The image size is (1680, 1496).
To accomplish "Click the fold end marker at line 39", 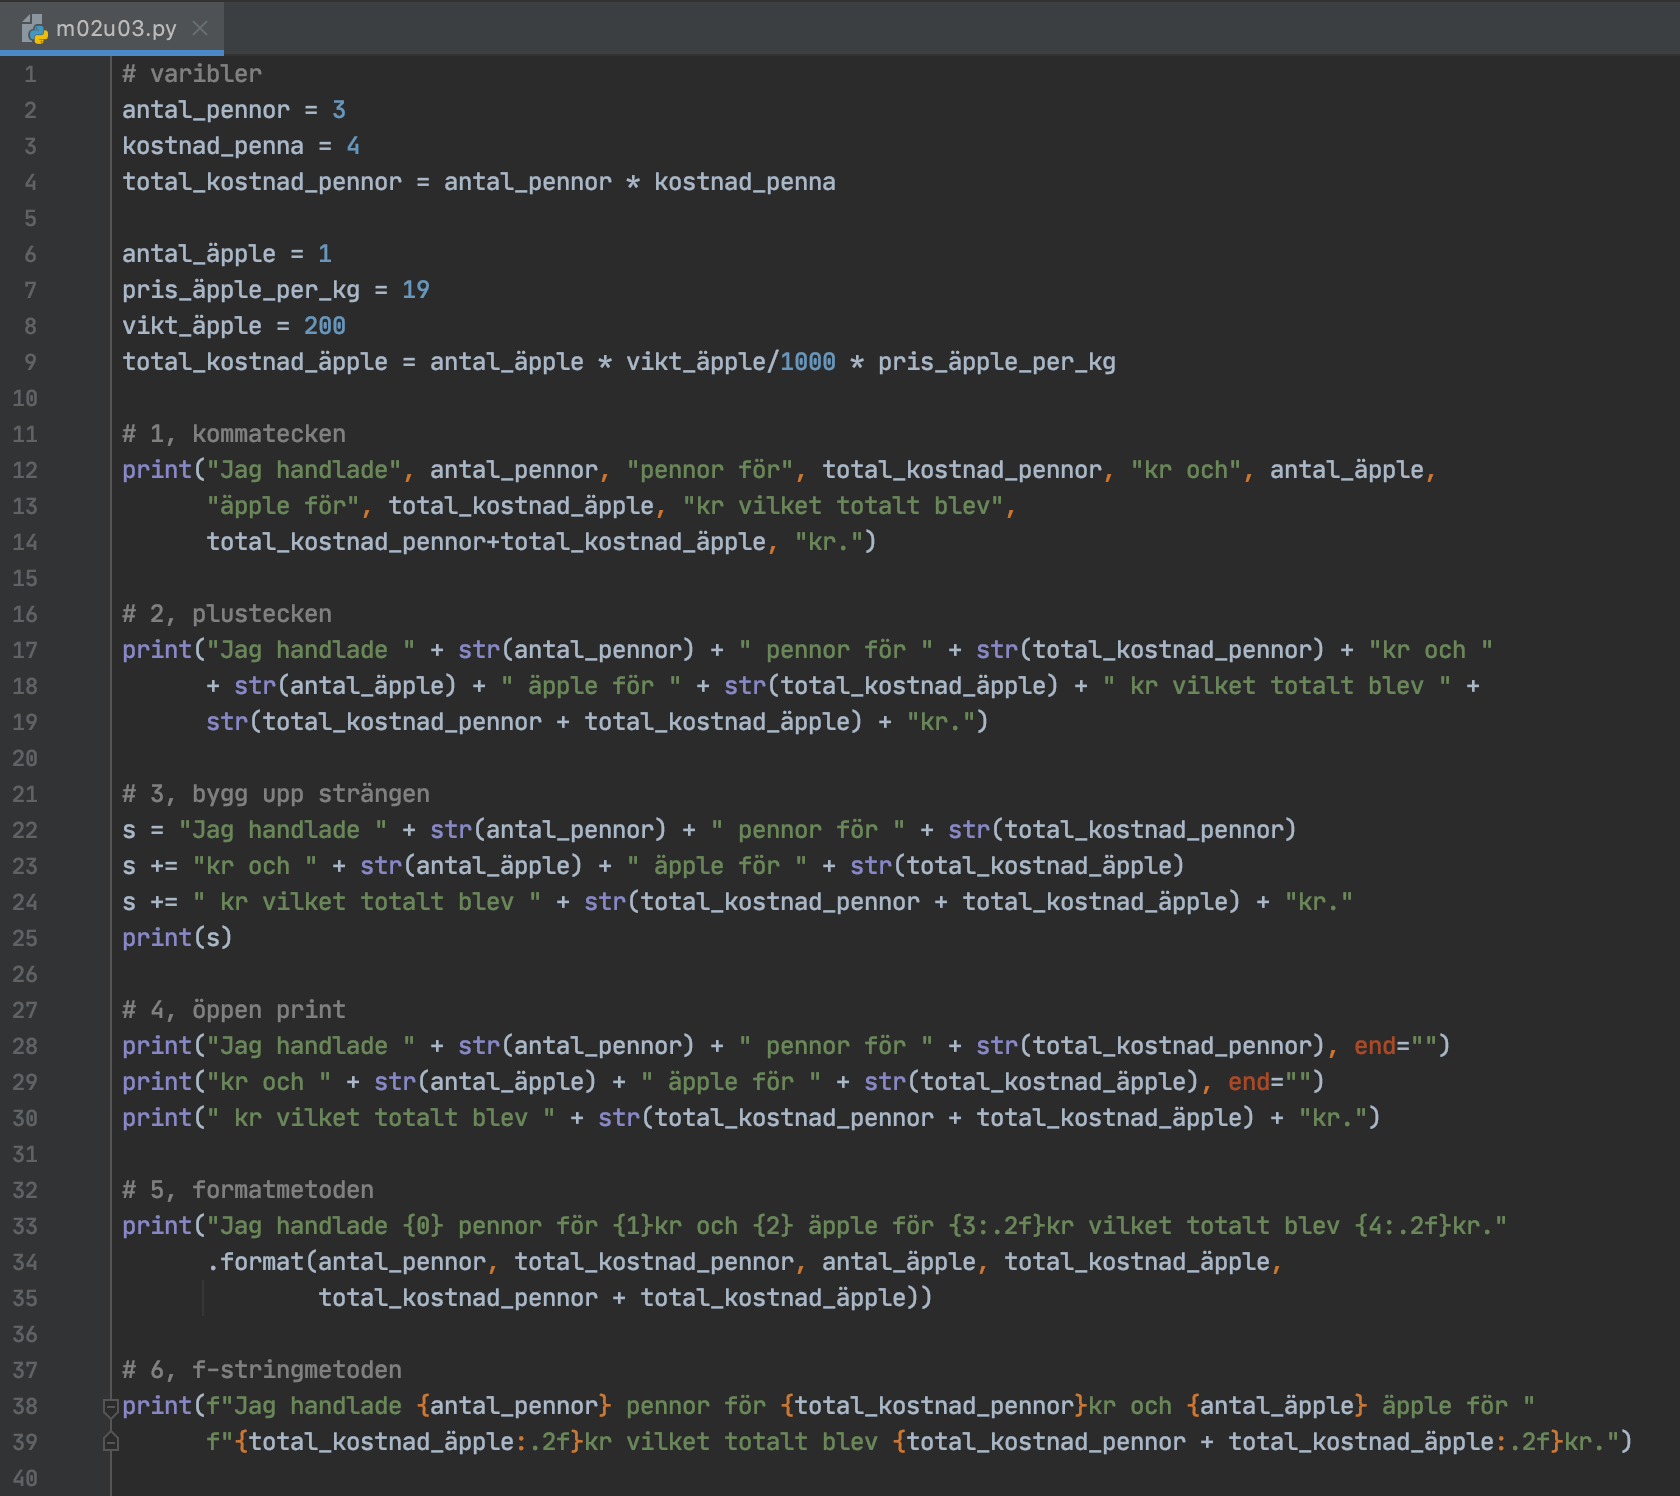I will pos(111,1442).
